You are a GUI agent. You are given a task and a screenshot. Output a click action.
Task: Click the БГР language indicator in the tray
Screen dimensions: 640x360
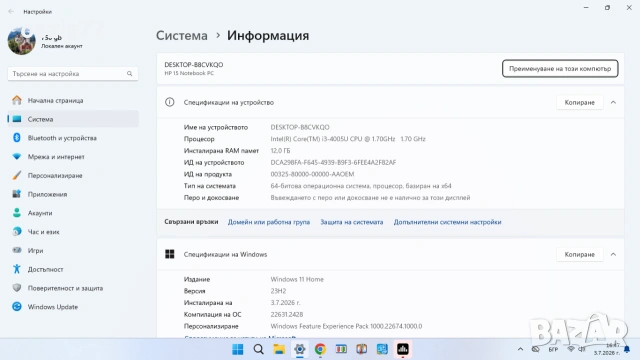(553, 350)
